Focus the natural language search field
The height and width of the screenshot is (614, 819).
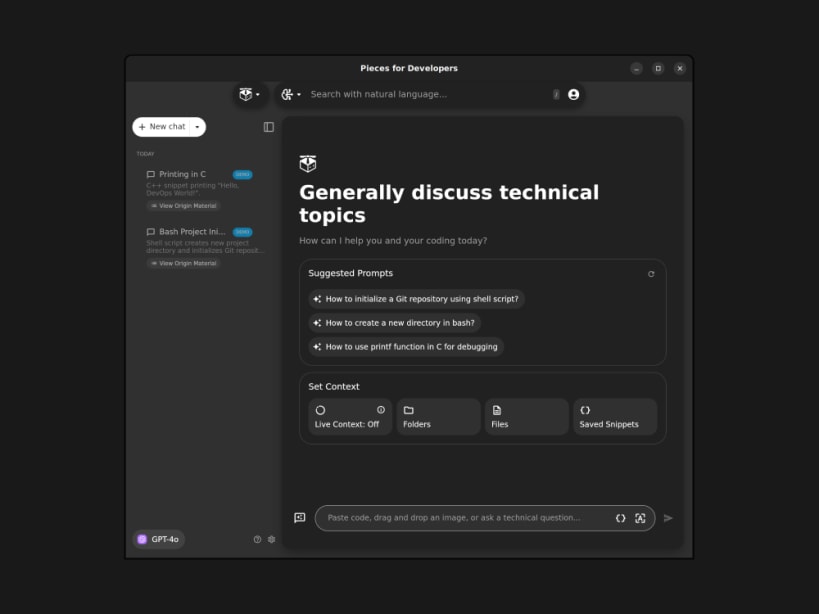pyautogui.click(x=428, y=95)
